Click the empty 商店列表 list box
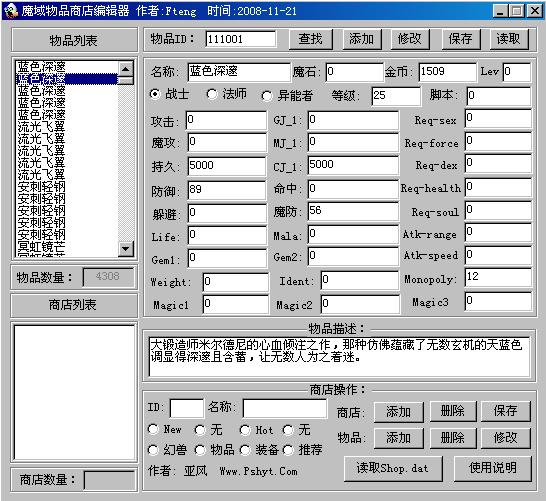The height and width of the screenshot is (501, 546). coord(74,392)
